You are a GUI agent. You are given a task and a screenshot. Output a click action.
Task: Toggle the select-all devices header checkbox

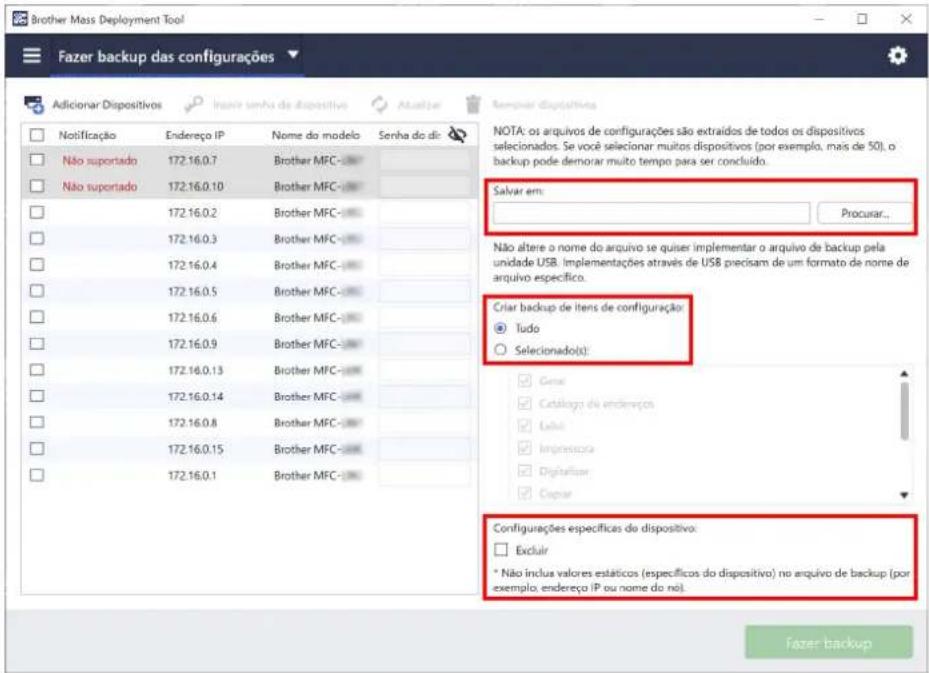tap(37, 135)
